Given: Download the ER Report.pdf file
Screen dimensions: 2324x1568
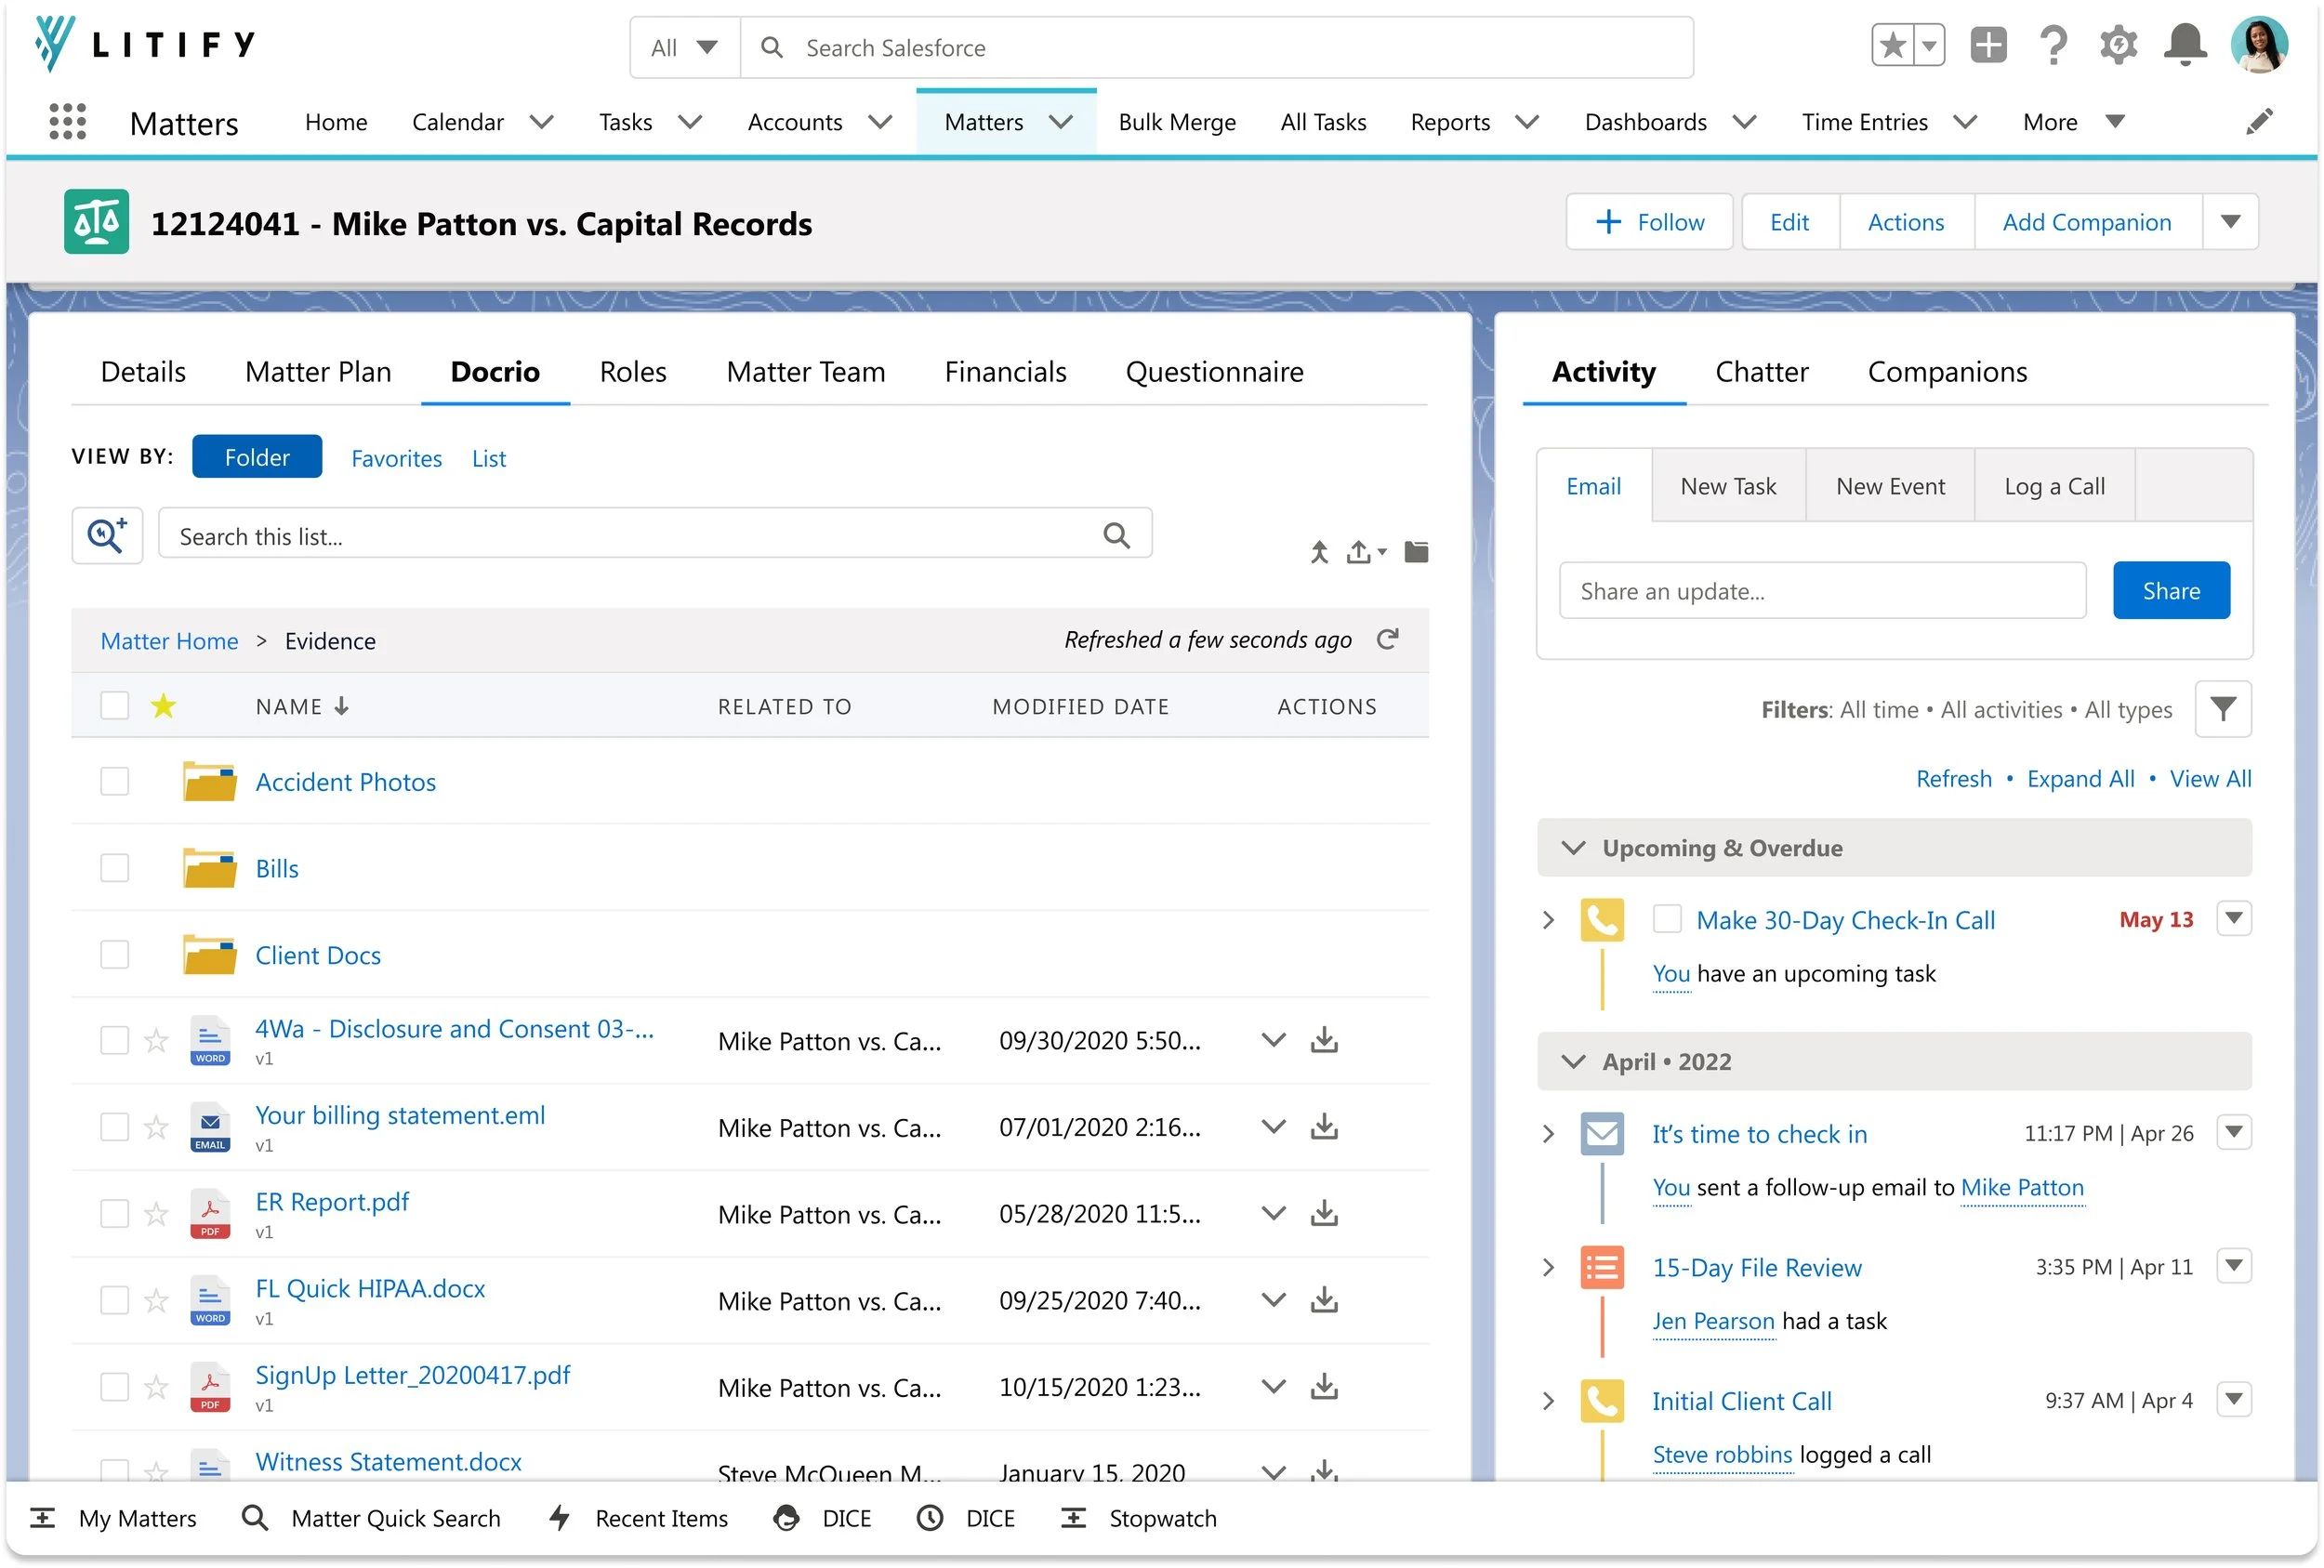Looking at the screenshot, I should pyautogui.click(x=1324, y=1214).
